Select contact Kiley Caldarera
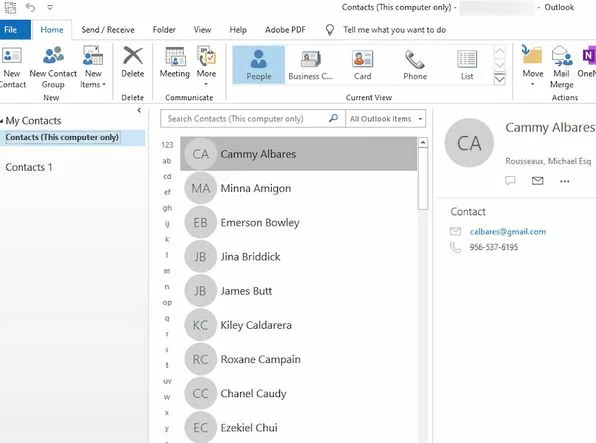The height and width of the screenshot is (443, 596). tap(299, 325)
